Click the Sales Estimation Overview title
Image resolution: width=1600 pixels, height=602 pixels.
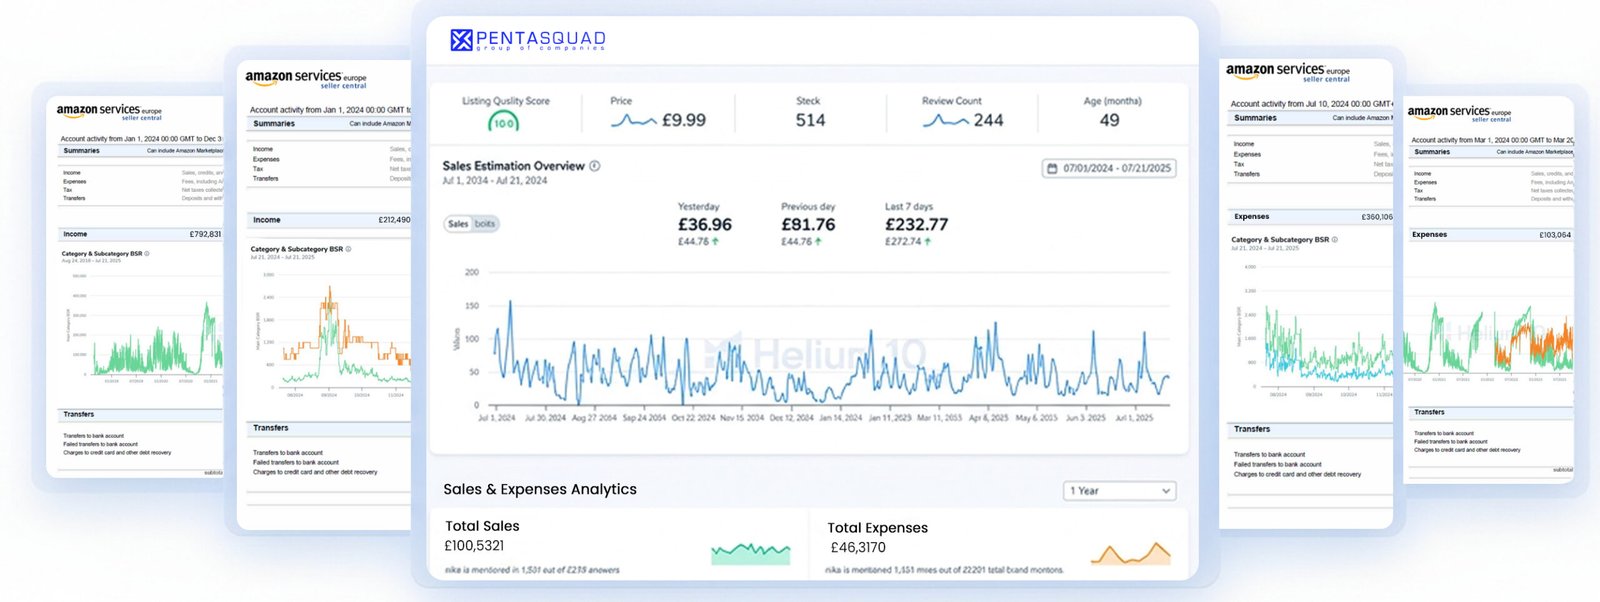(513, 166)
